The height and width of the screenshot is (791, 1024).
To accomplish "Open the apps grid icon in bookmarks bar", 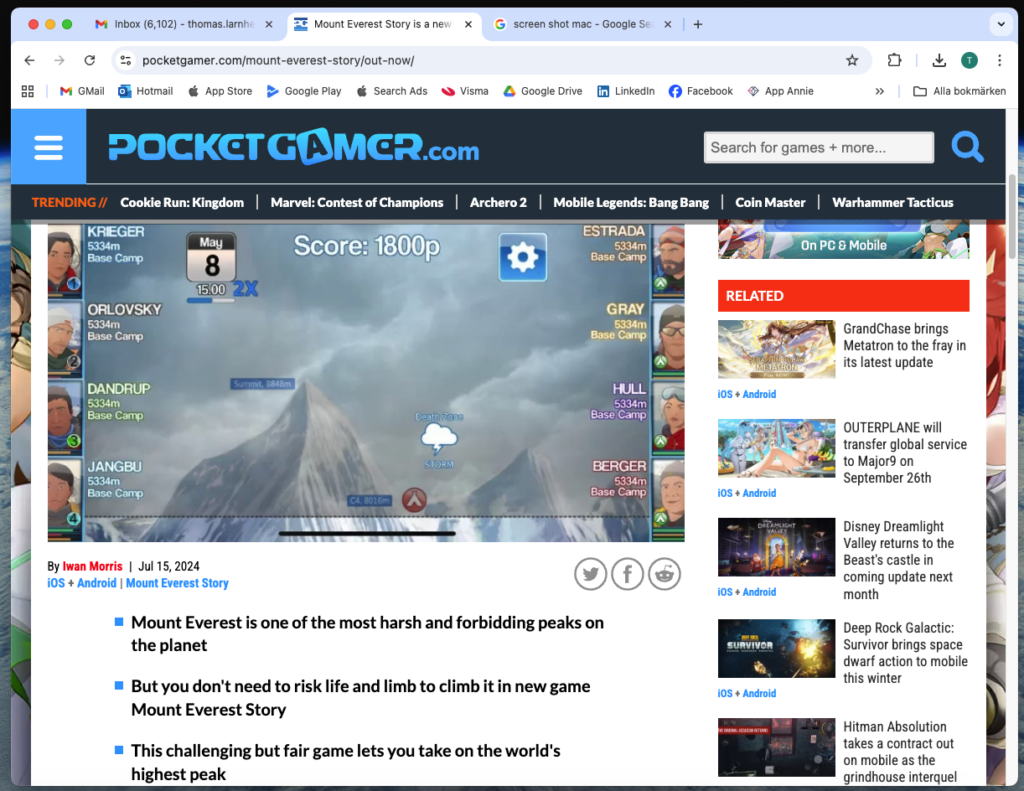I will (27, 91).
